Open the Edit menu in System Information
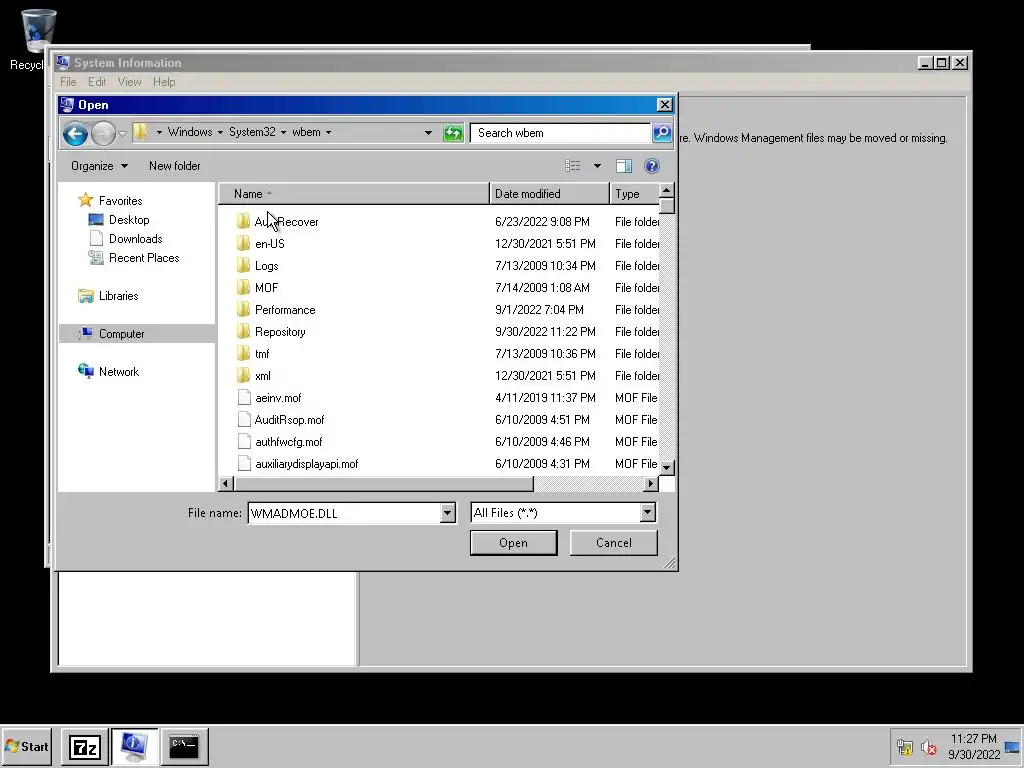1024x768 pixels. (97, 82)
